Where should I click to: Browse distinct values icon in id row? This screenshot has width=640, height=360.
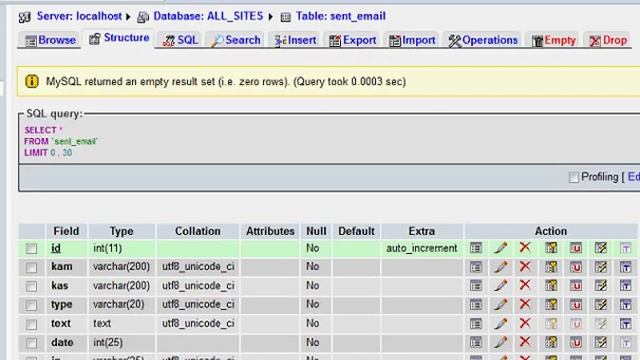point(476,248)
